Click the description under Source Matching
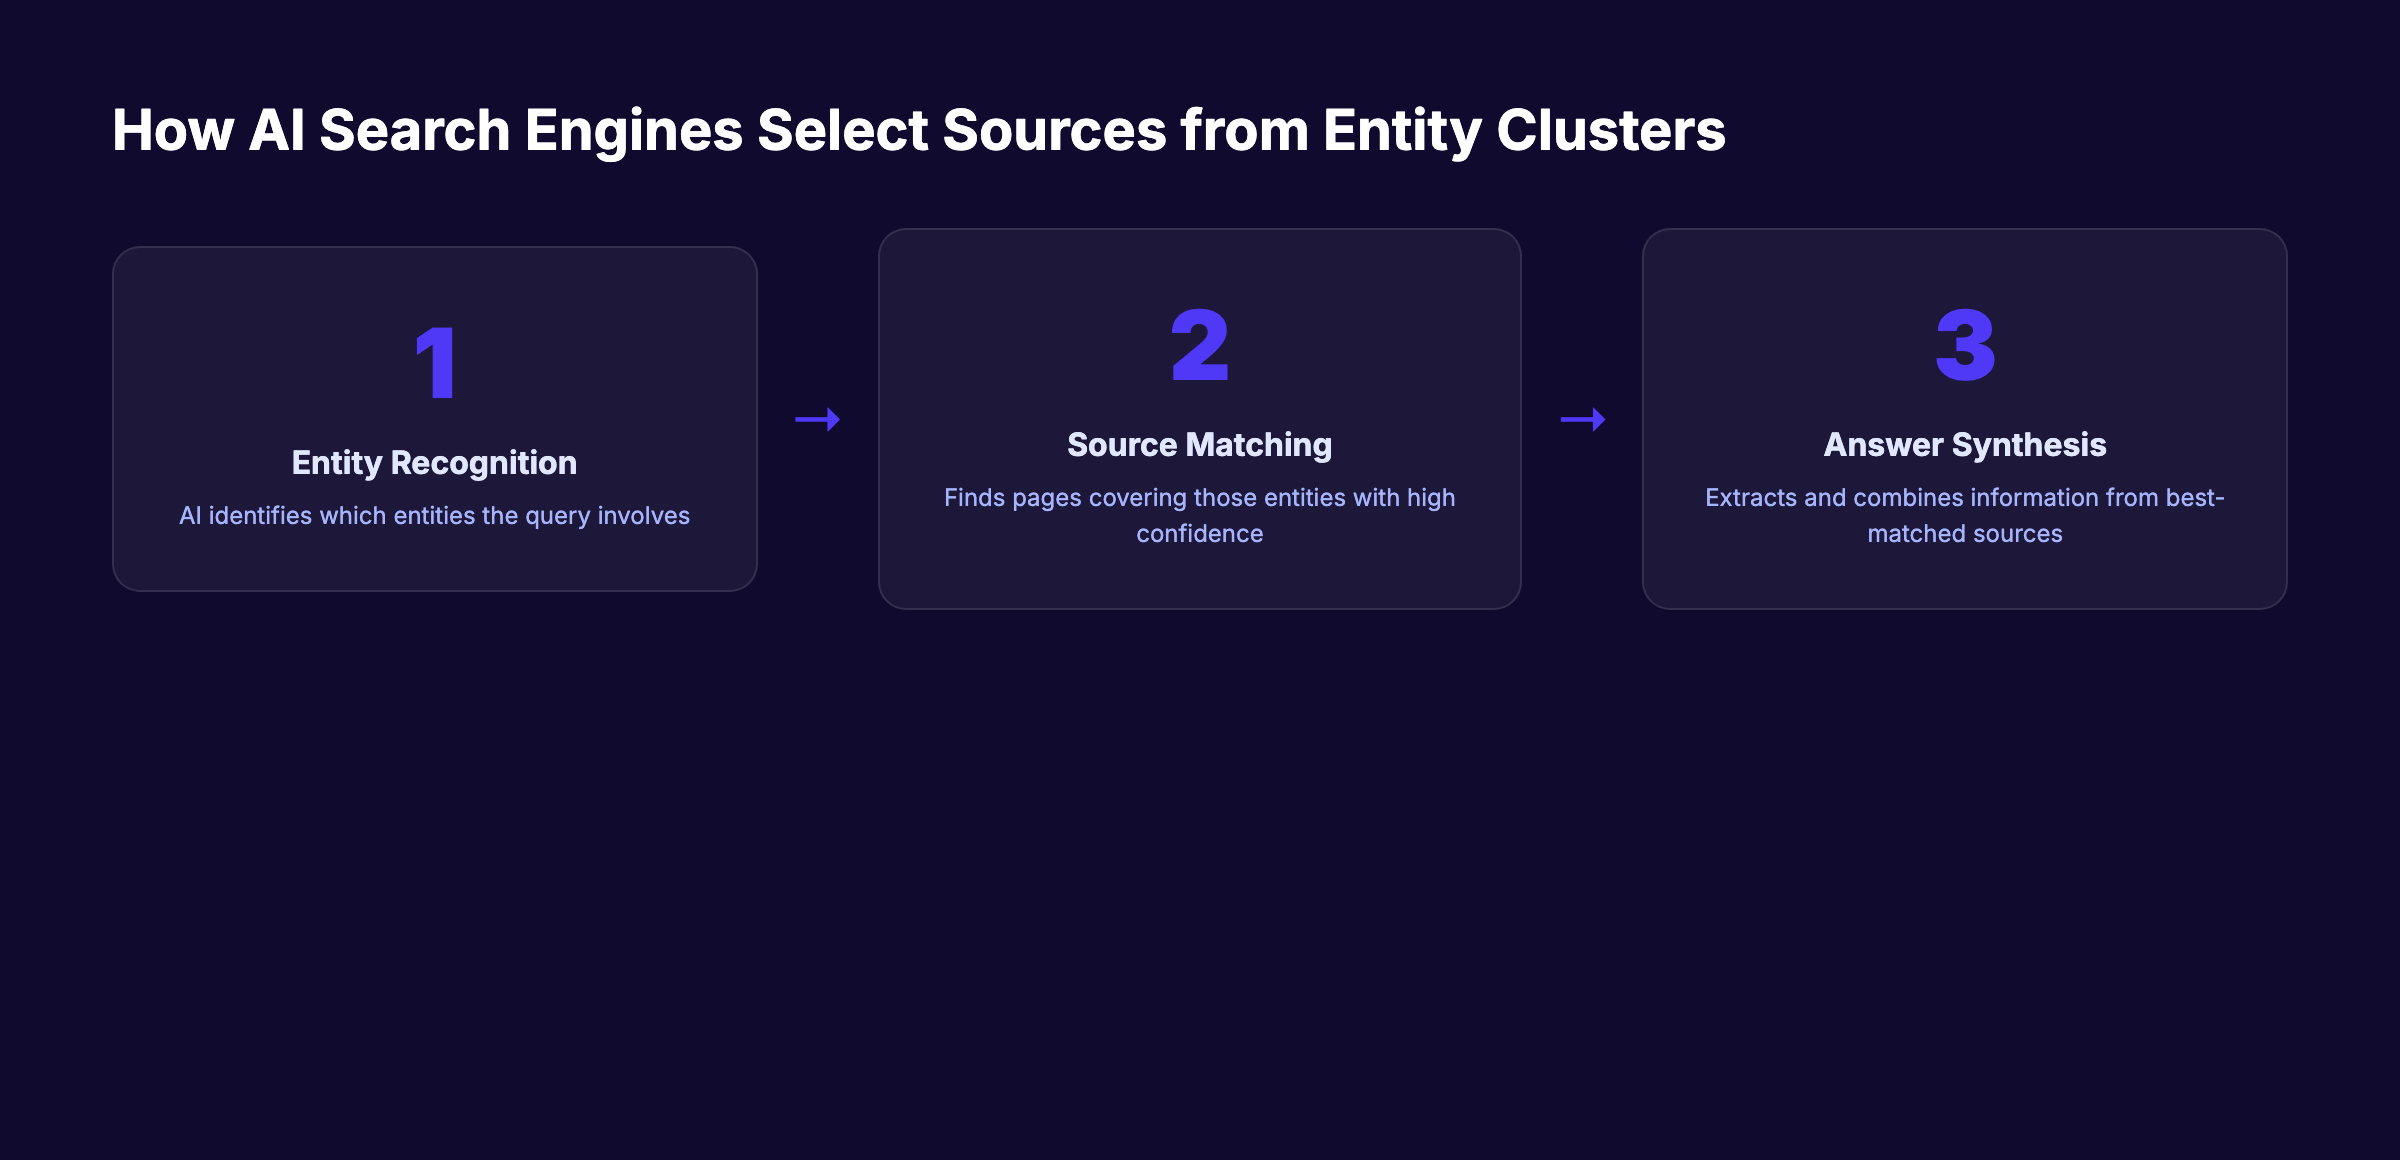The image size is (2400, 1160). tap(1200, 514)
